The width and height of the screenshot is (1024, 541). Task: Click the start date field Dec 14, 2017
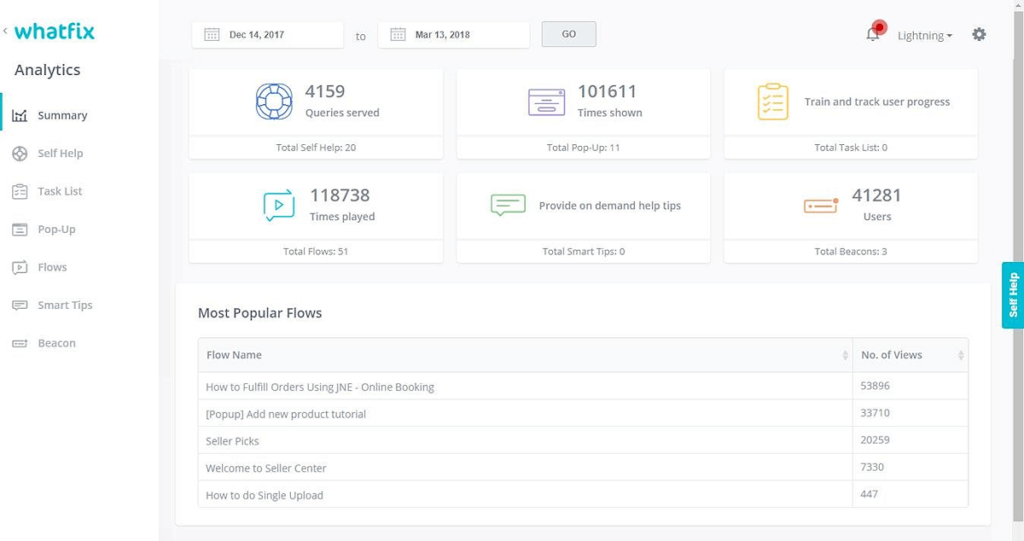click(267, 35)
